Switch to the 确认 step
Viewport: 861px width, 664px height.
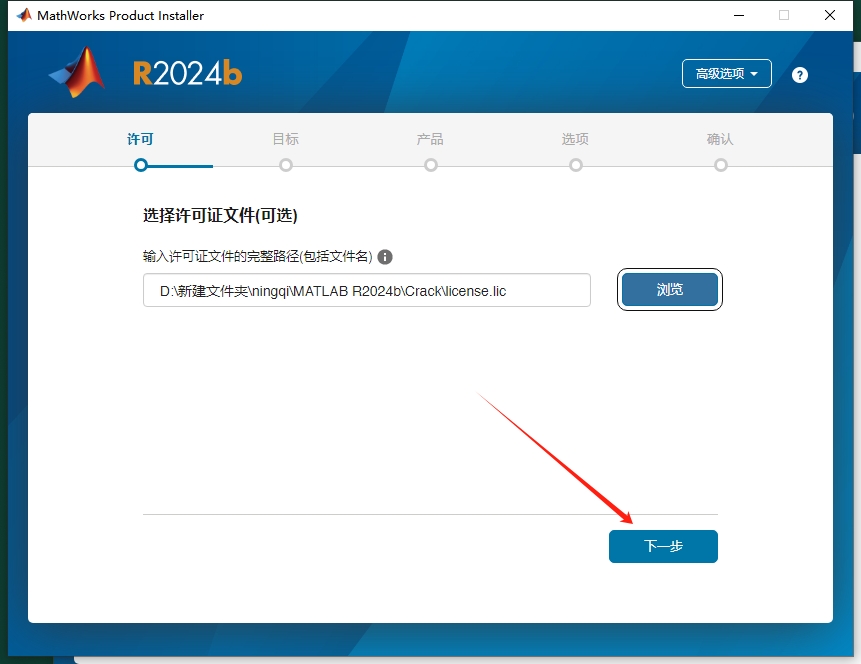coord(720,139)
